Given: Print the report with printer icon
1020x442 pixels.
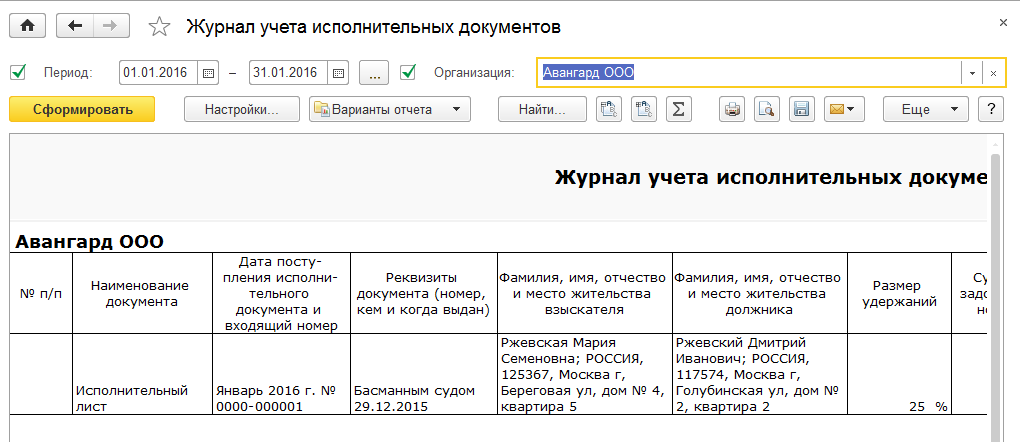Looking at the screenshot, I should point(734,109).
